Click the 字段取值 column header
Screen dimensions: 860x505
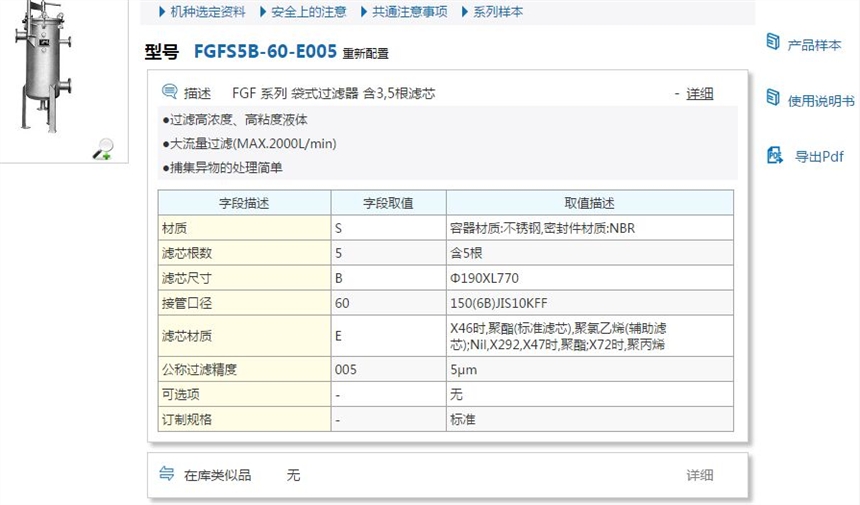pos(388,203)
